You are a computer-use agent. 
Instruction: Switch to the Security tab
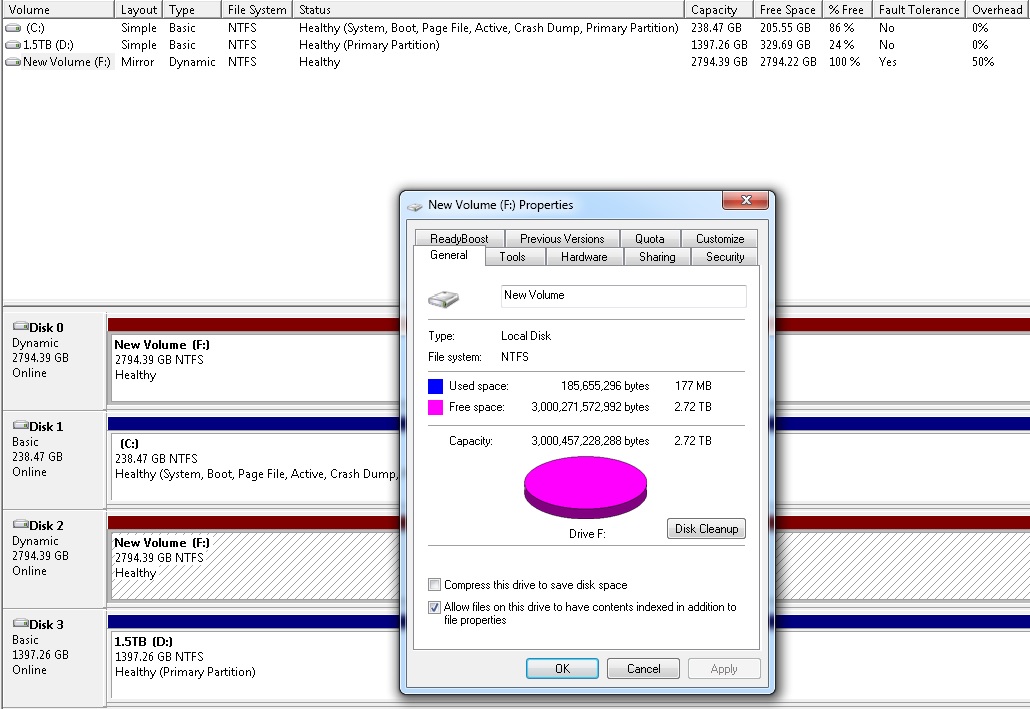(x=725, y=257)
